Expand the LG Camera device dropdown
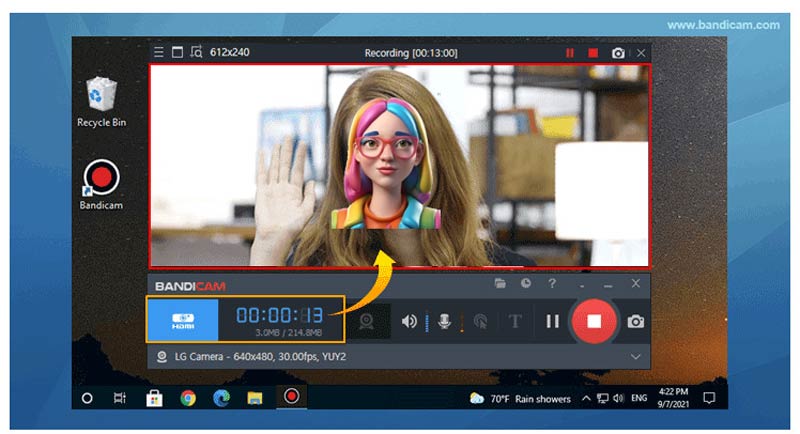Viewport: 800px width, 434px height. pyautogui.click(x=635, y=356)
